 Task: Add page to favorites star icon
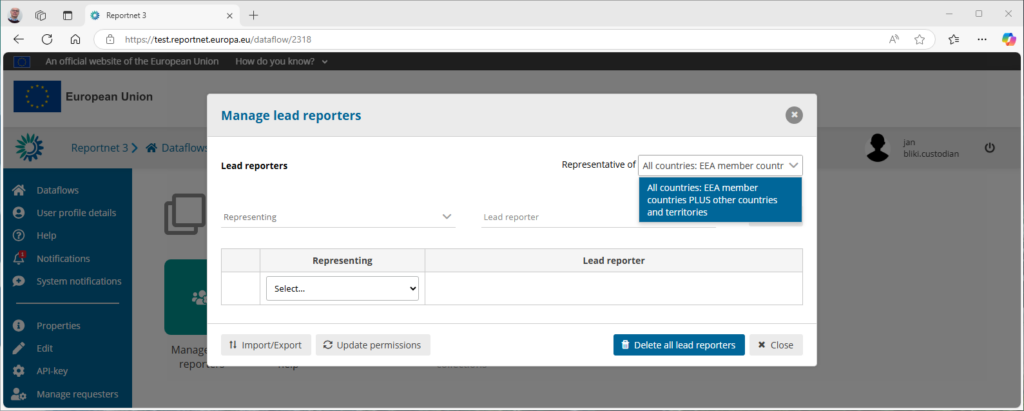pyautogui.click(x=919, y=39)
